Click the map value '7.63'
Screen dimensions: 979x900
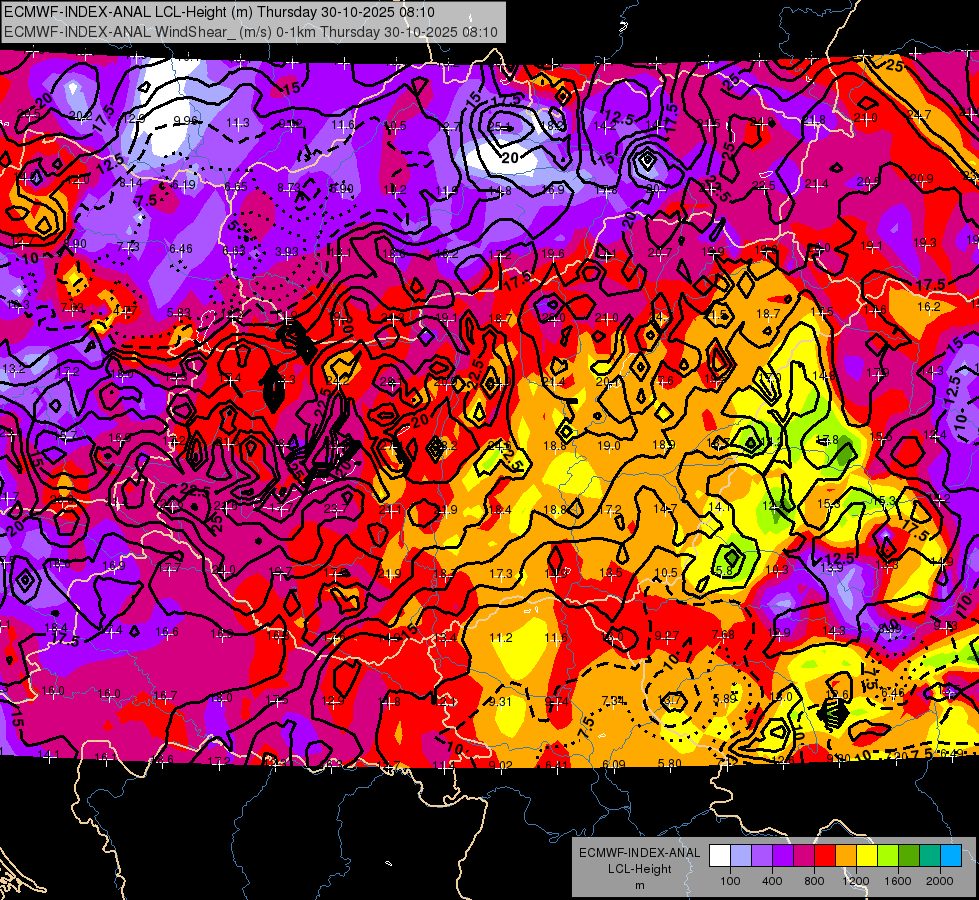[72, 307]
